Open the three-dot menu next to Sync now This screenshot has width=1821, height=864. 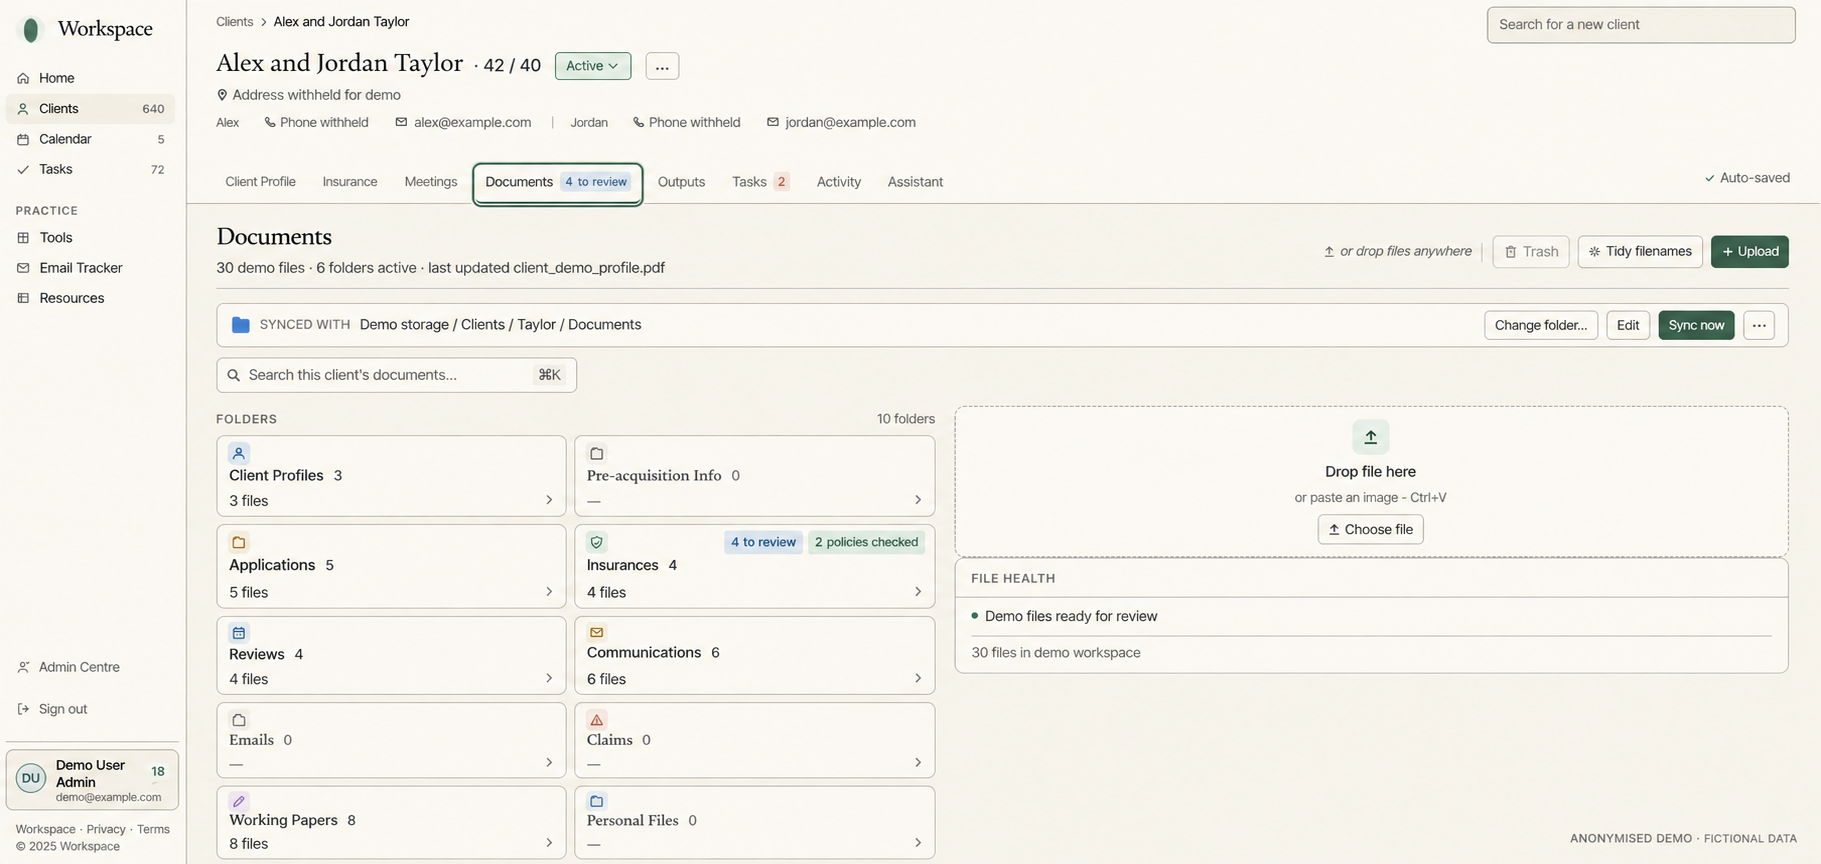[1759, 325]
